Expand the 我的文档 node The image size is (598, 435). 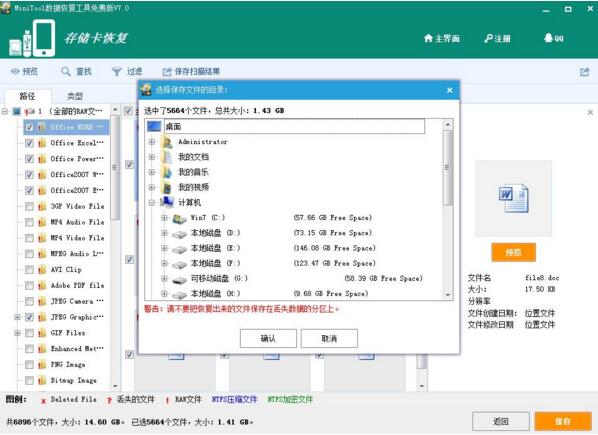click(x=152, y=157)
